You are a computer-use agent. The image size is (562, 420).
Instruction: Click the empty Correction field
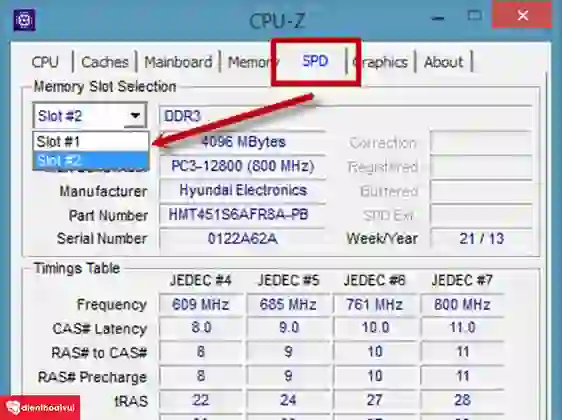pos(481,142)
